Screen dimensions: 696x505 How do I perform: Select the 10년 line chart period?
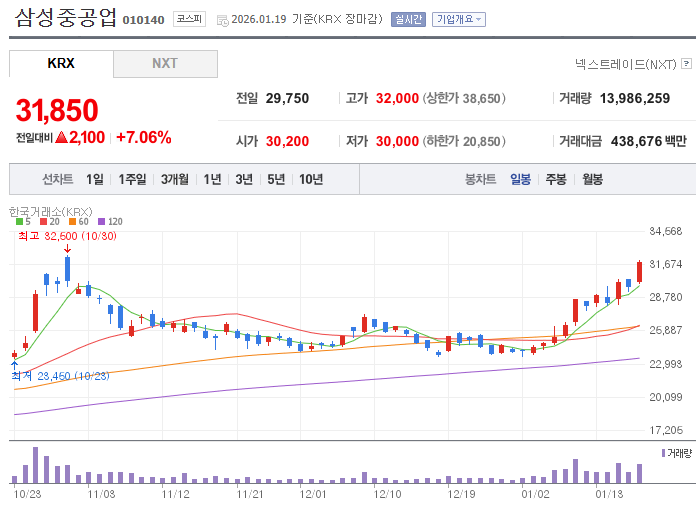pyautogui.click(x=311, y=179)
